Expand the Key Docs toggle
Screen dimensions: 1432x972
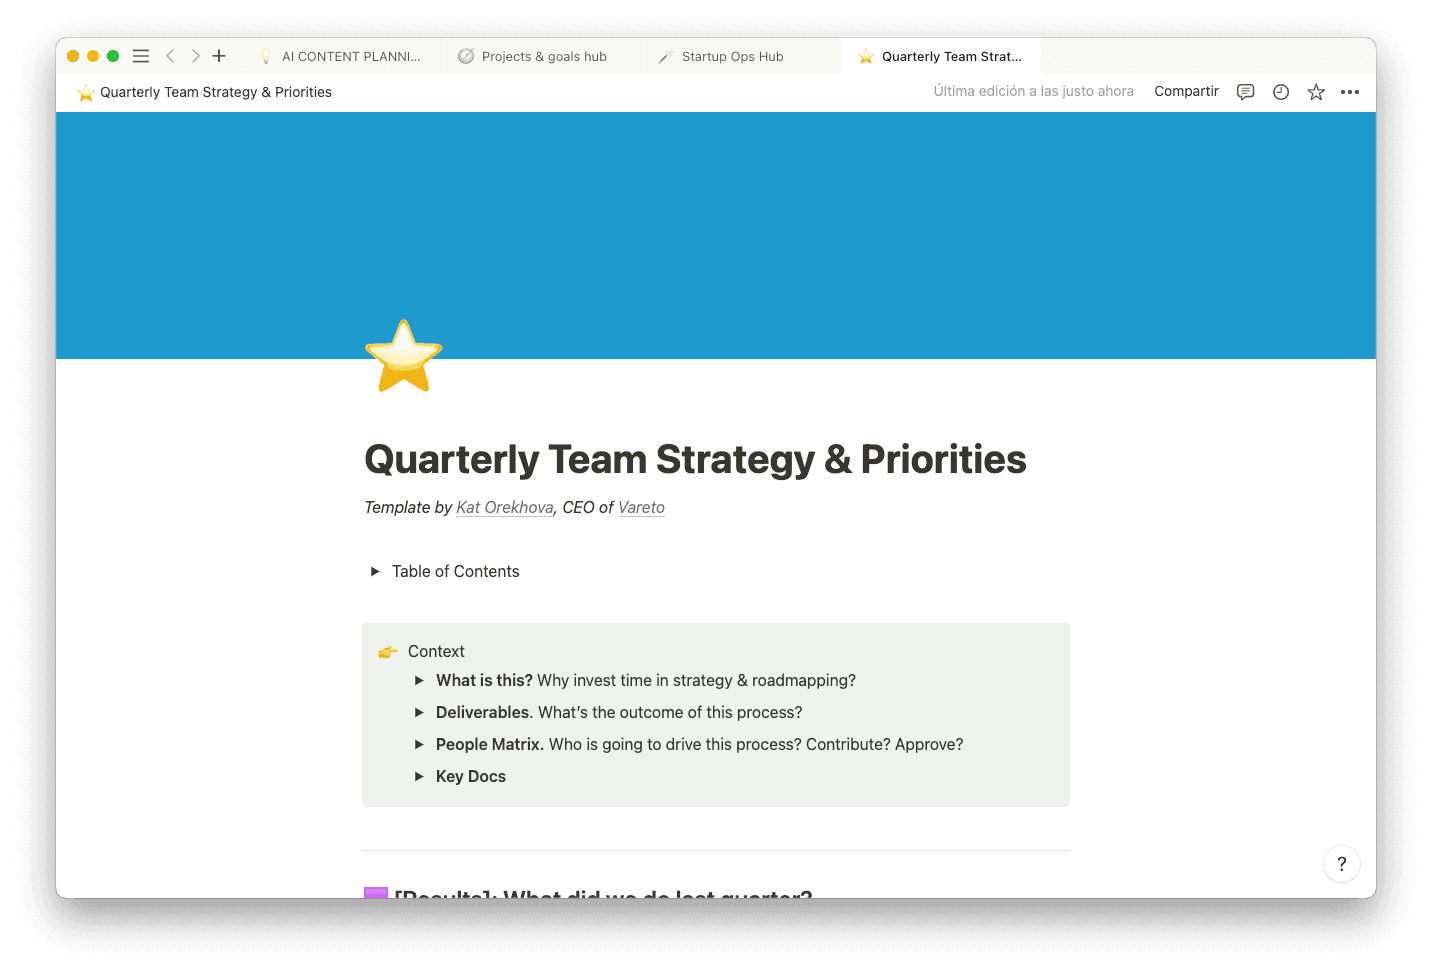[419, 777]
